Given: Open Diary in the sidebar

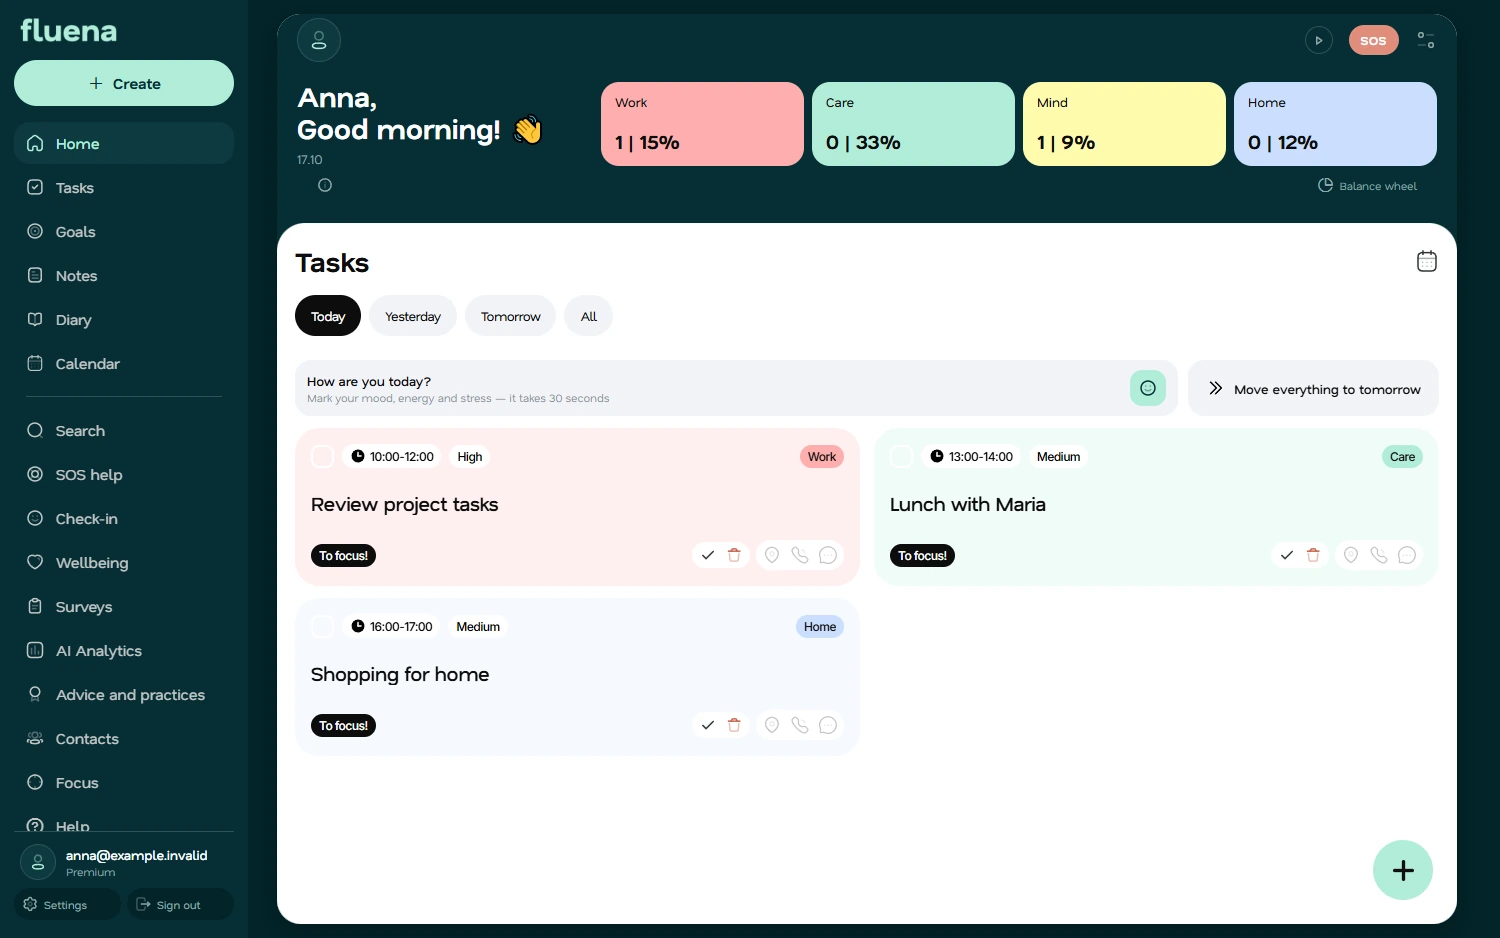Looking at the screenshot, I should click(x=124, y=320).
